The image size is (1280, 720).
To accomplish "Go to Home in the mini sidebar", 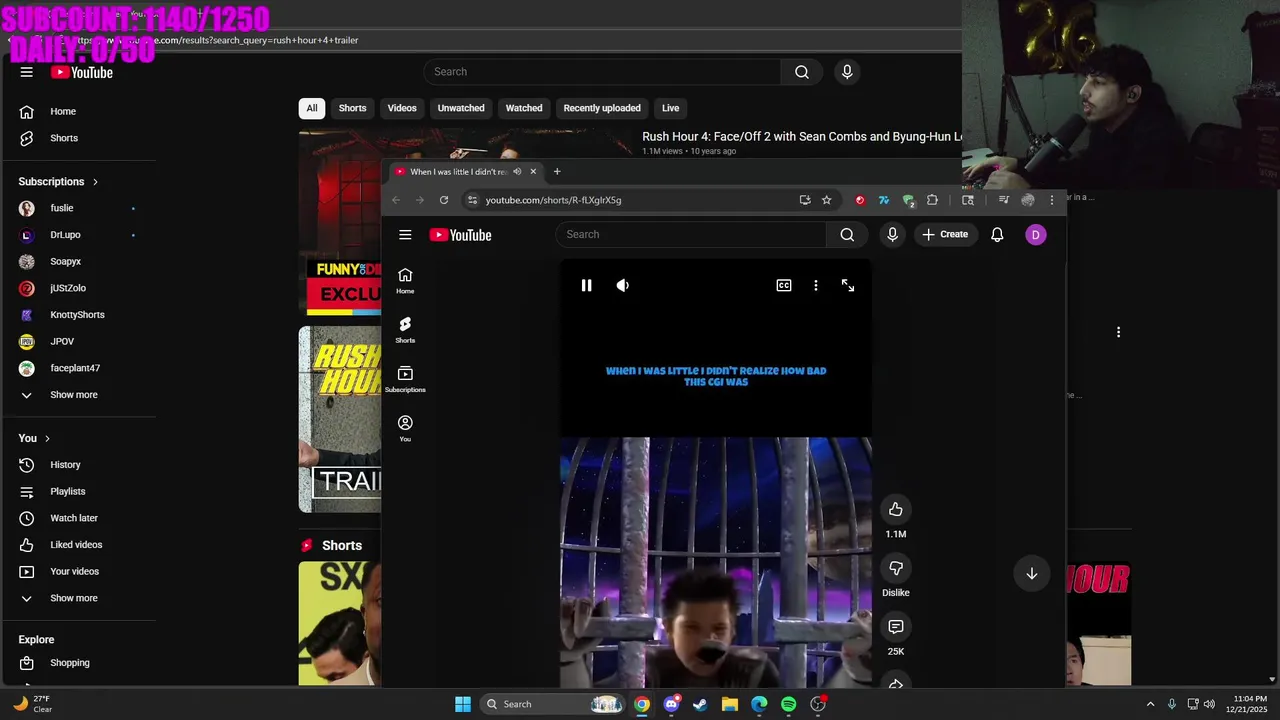I will tap(405, 281).
